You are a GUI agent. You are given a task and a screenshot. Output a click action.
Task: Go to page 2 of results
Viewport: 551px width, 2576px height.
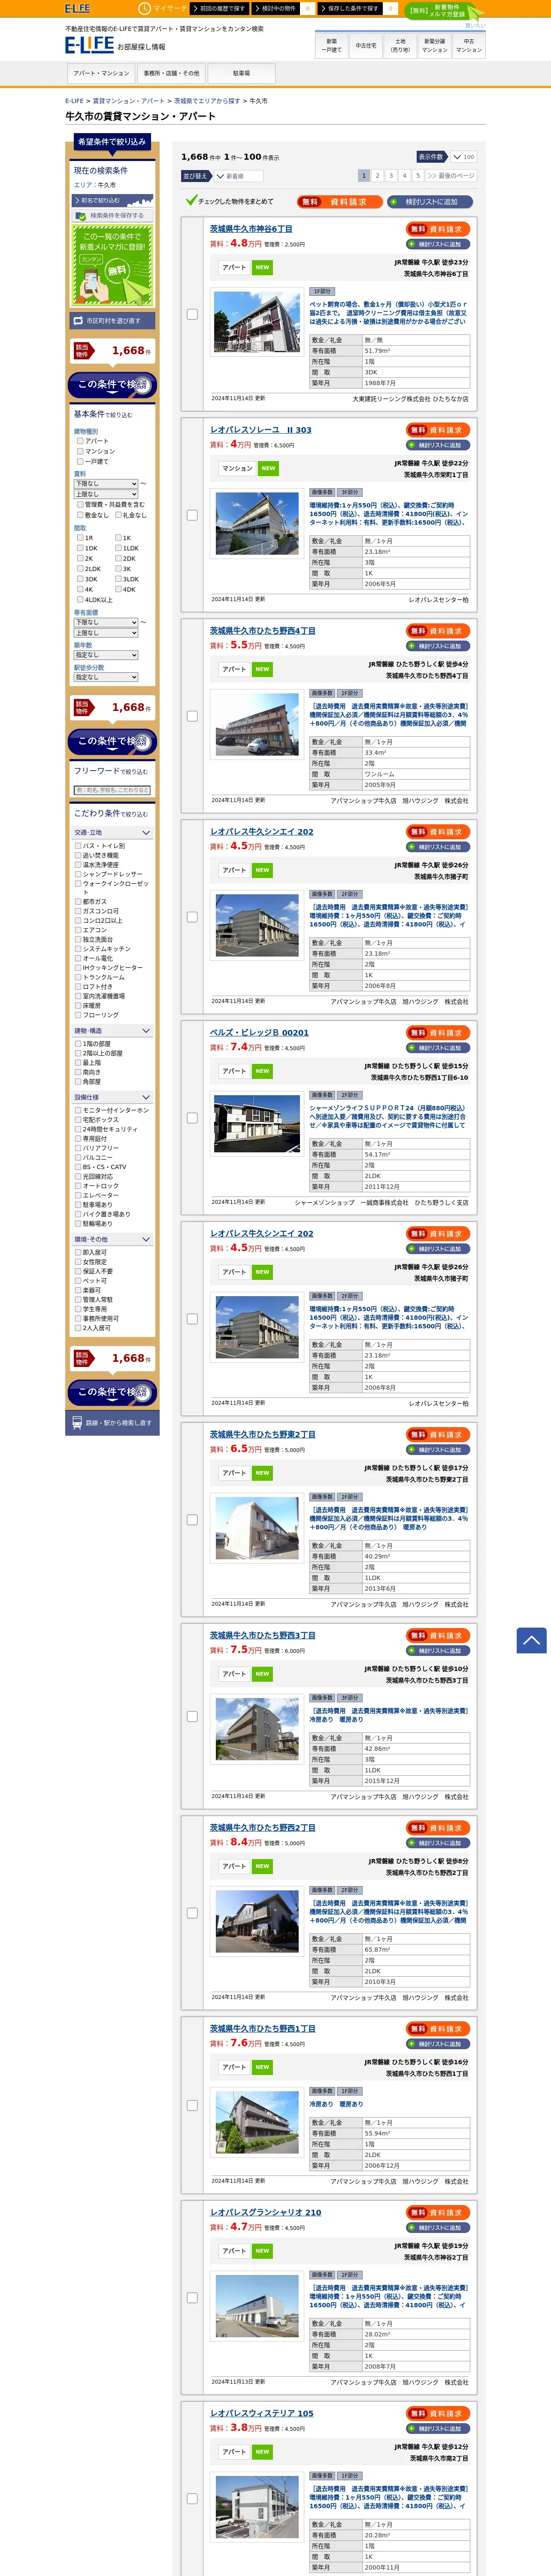pyautogui.click(x=377, y=176)
